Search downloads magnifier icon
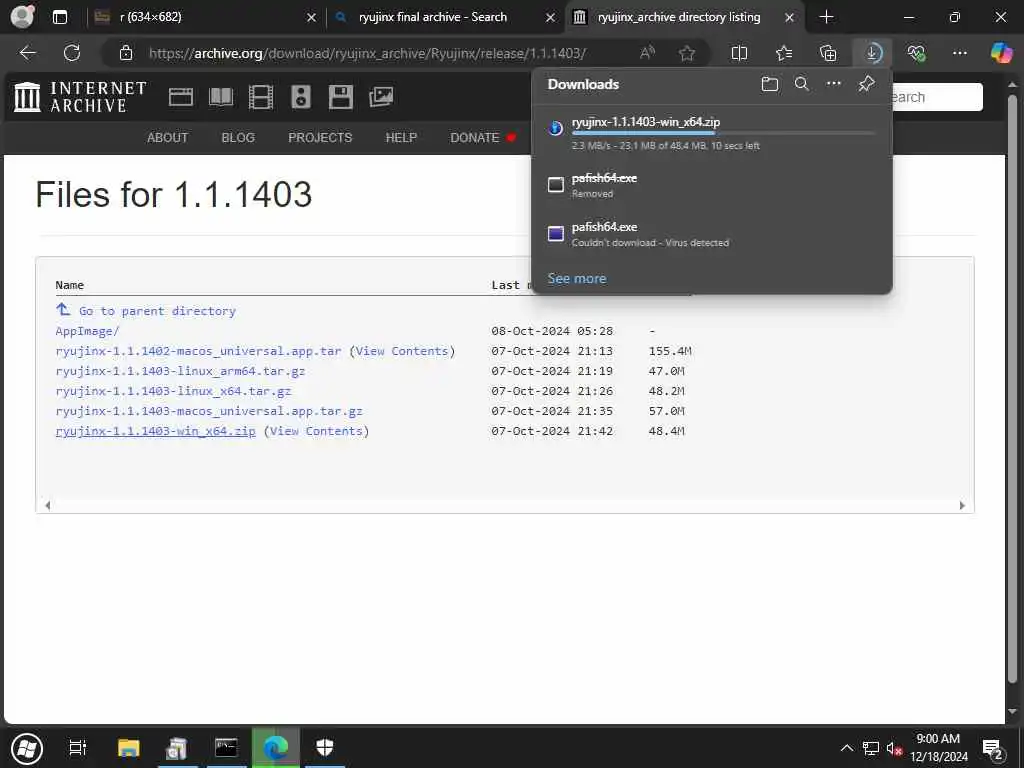 point(801,84)
